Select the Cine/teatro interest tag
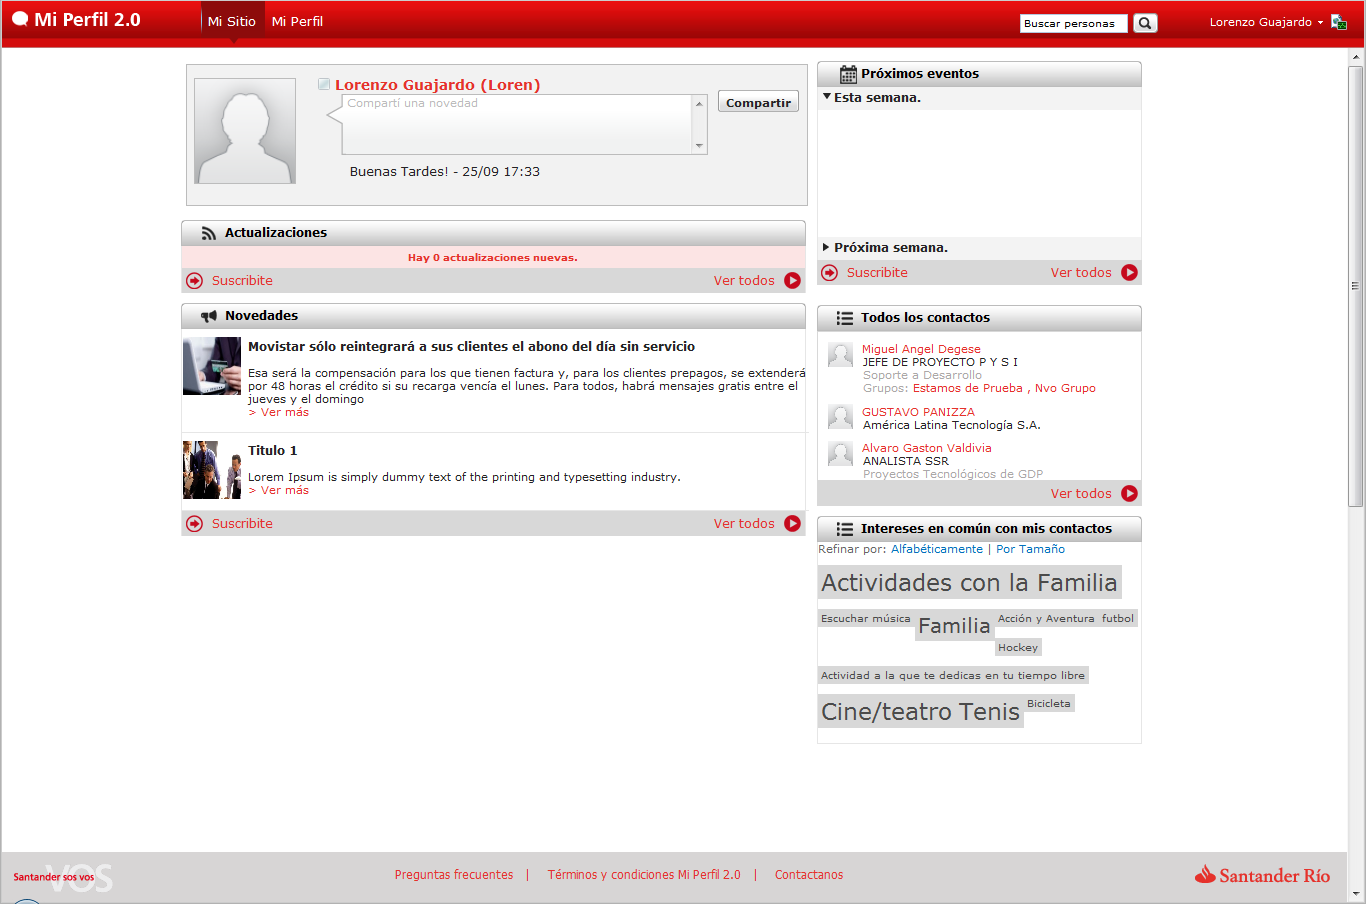Screen dimensions: 1366x904 pyautogui.click(x=886, y=712)
